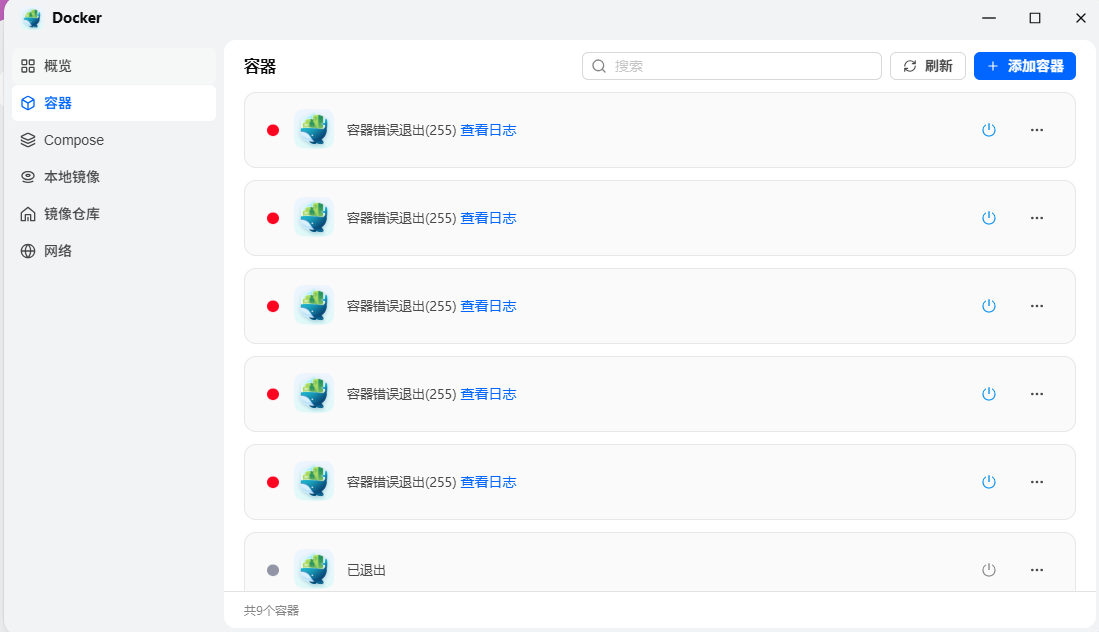Start the first errored container via power button
The height and width of the screenshot is (632, 1099).
(x=989, y=129)
